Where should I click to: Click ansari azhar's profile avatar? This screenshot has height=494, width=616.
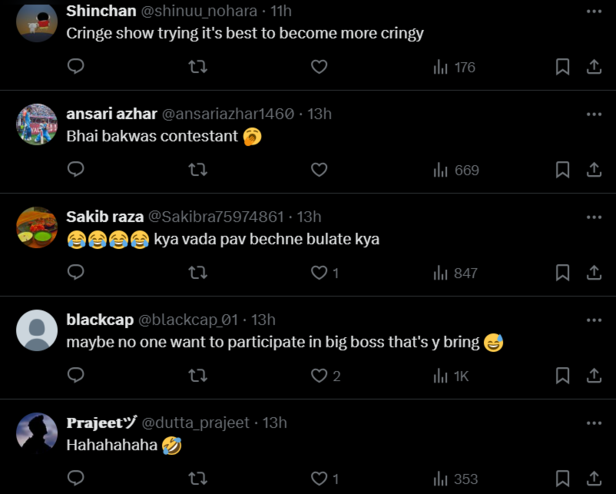[37, 124]
